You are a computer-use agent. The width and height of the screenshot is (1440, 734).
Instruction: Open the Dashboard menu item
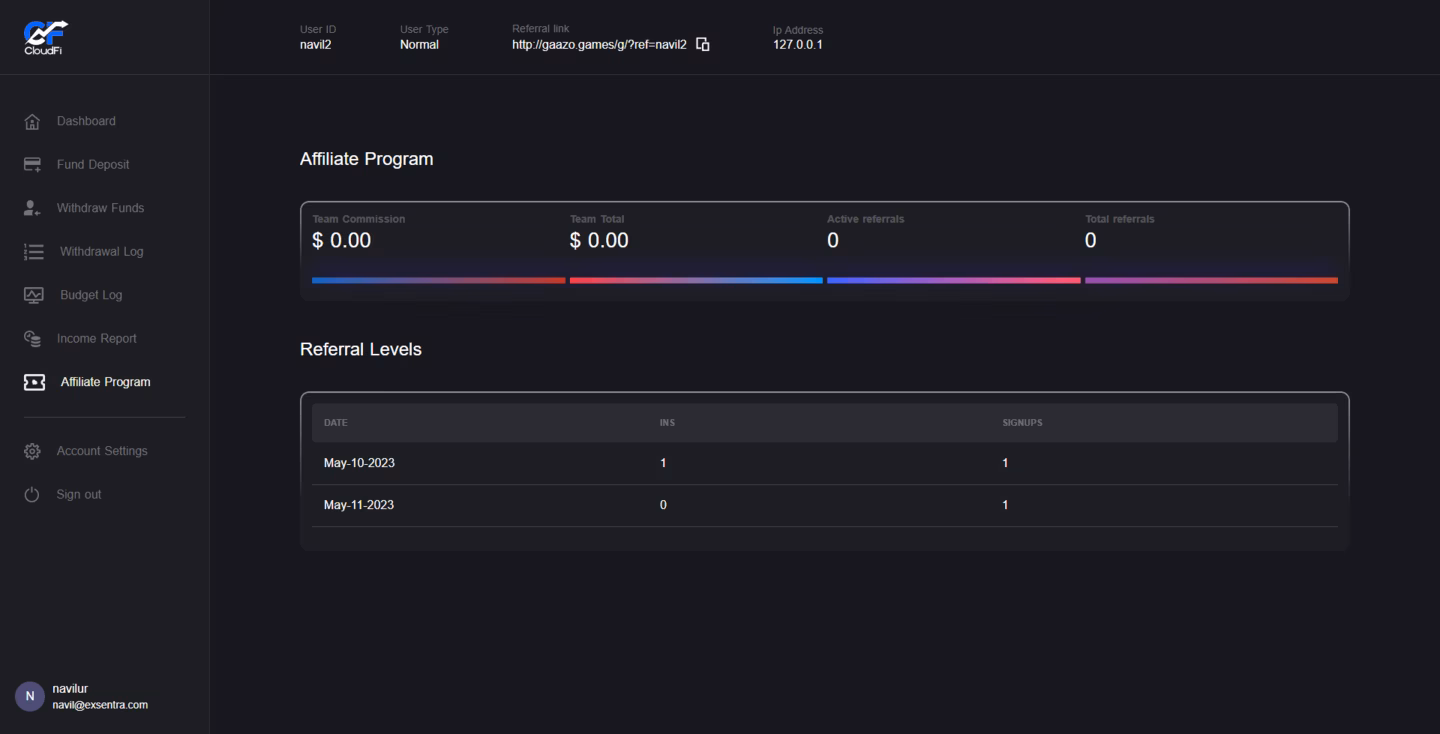point(86,121)
